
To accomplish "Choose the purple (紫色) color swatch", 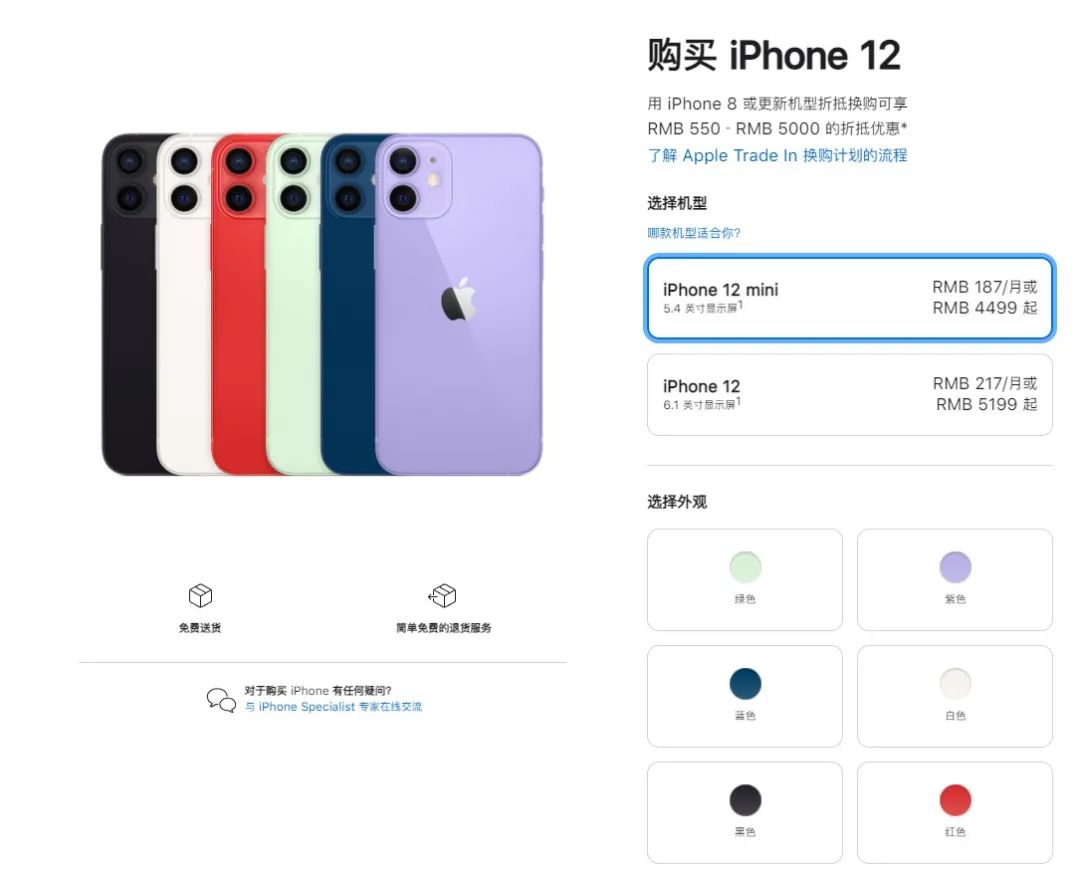I will pos(955,579).
